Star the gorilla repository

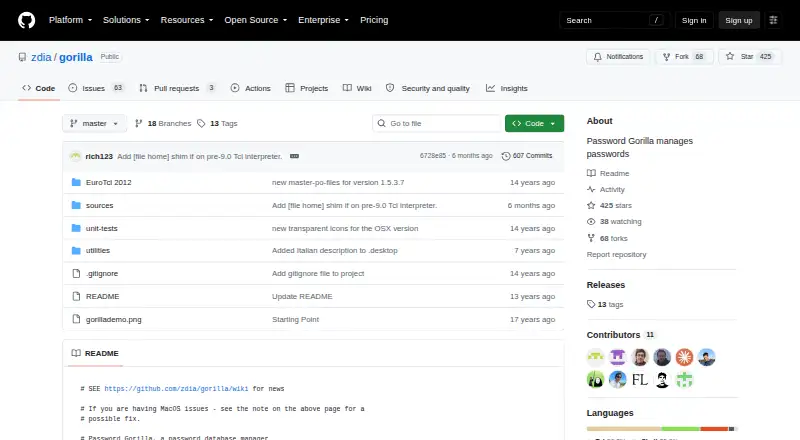tap(749, 57)
